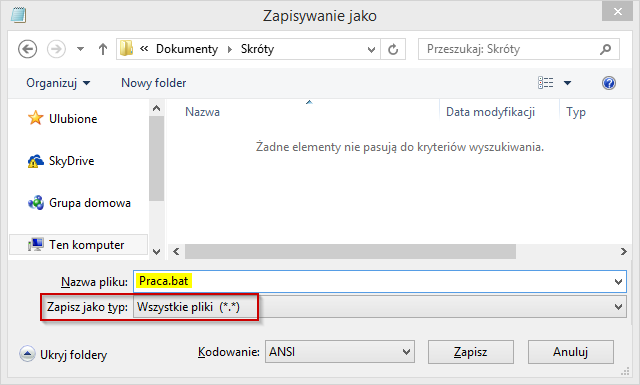640x385 pixels.
Task: Click horizontal scrollbar left arrow
Action: pyautogui.click(x=176, y=251)
